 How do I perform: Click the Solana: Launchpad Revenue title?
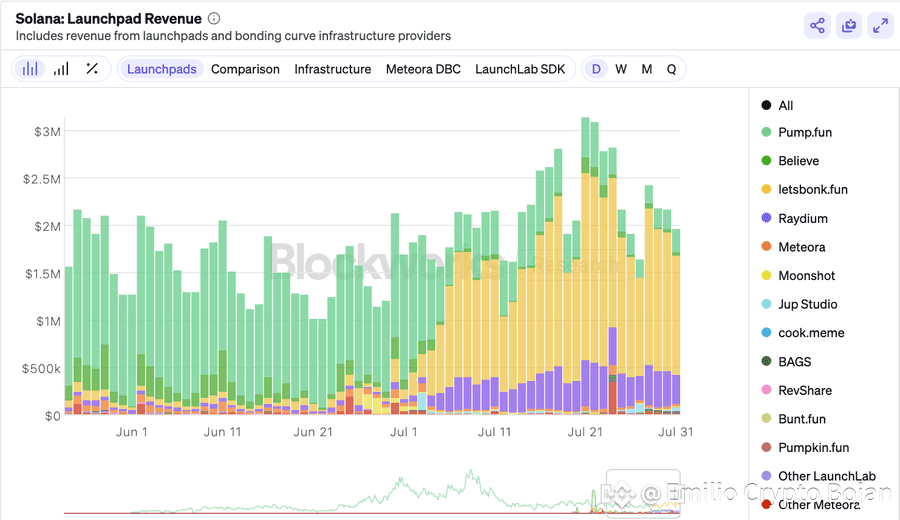(x=108, y=18)
